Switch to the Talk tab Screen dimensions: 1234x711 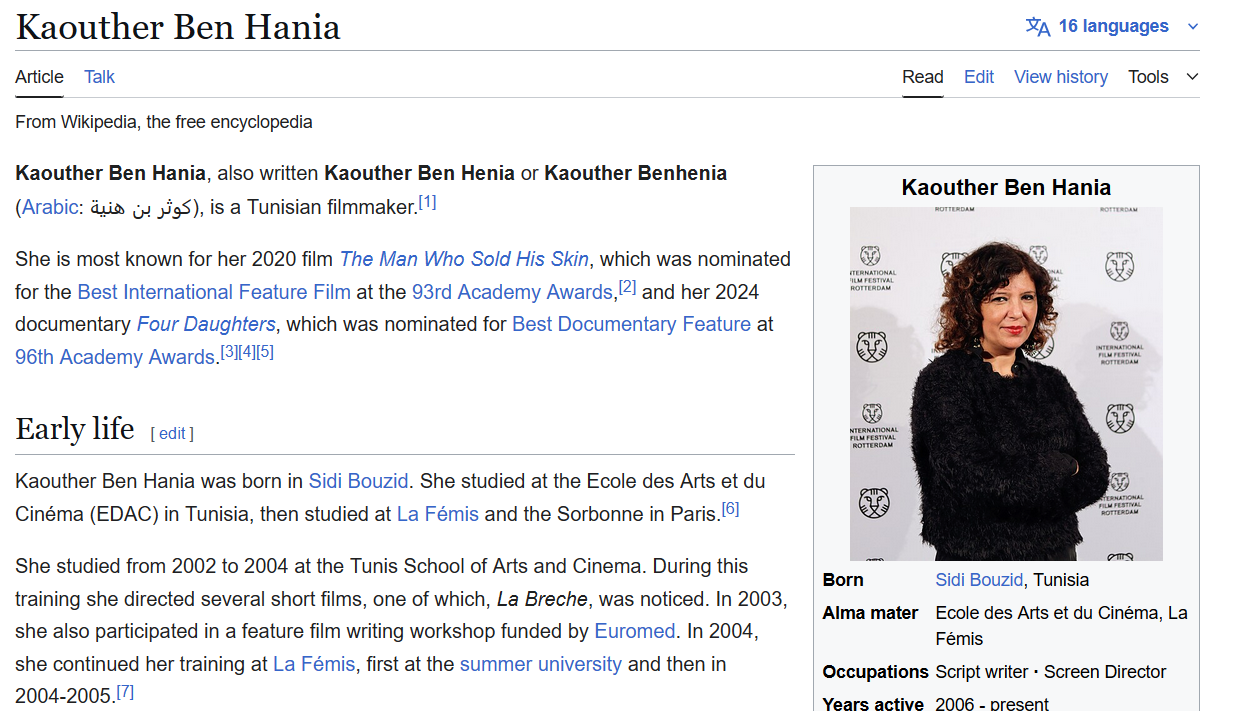click(x=99, y=77)
